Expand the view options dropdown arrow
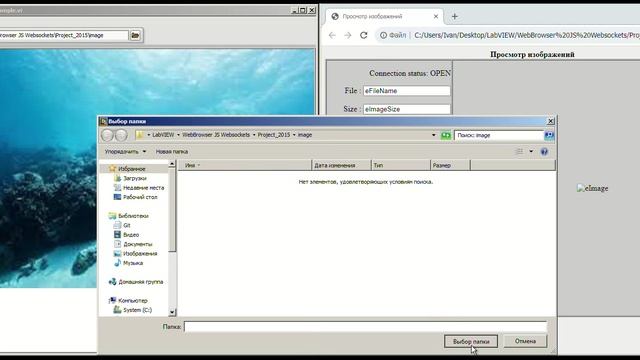This screenshot has width=640, height=360. [x=531, y=151]
